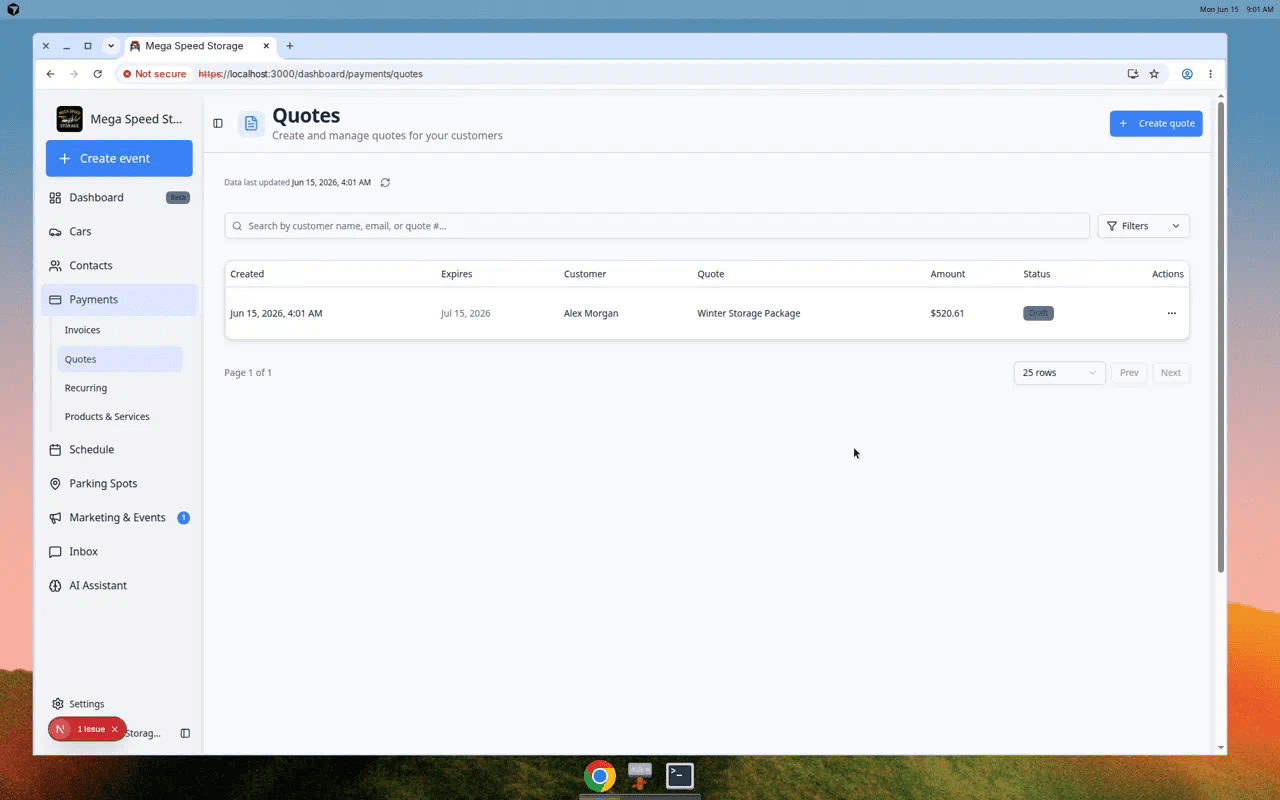Open the tab search dropdown arrow
The image size is (1280, 800).
111,46
